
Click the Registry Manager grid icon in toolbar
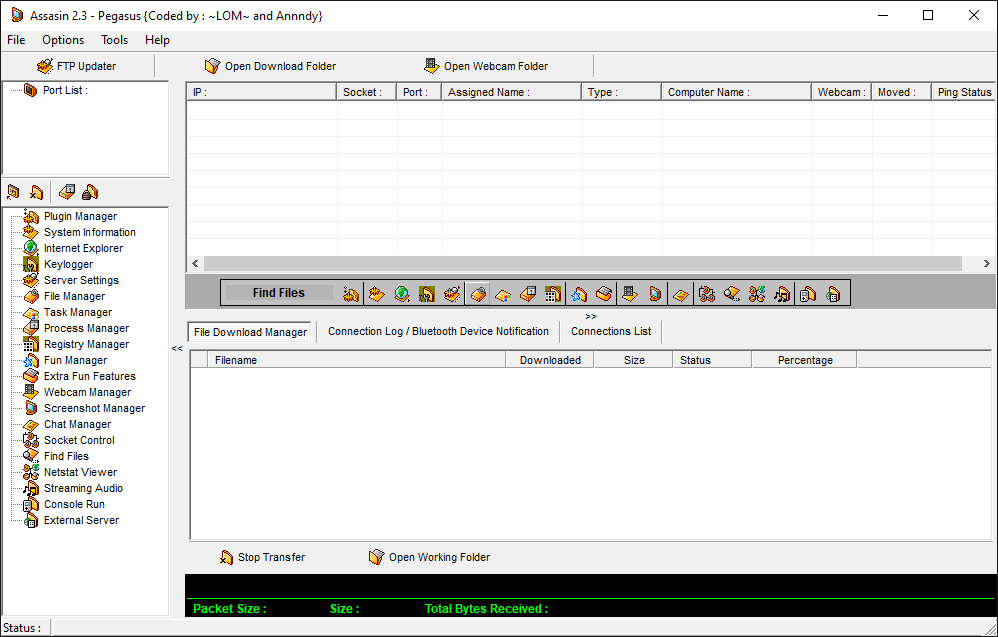pyautogui.click(x=554, y=293)
